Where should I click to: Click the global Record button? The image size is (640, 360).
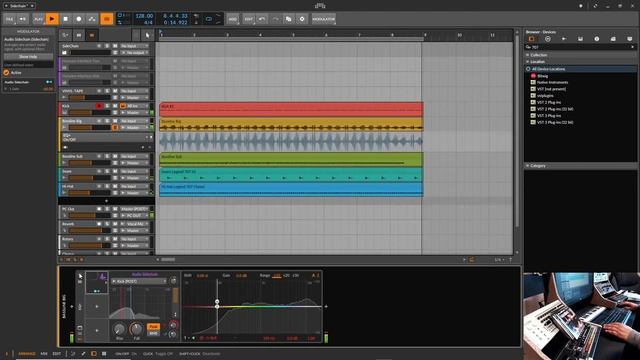pos(79,19)
